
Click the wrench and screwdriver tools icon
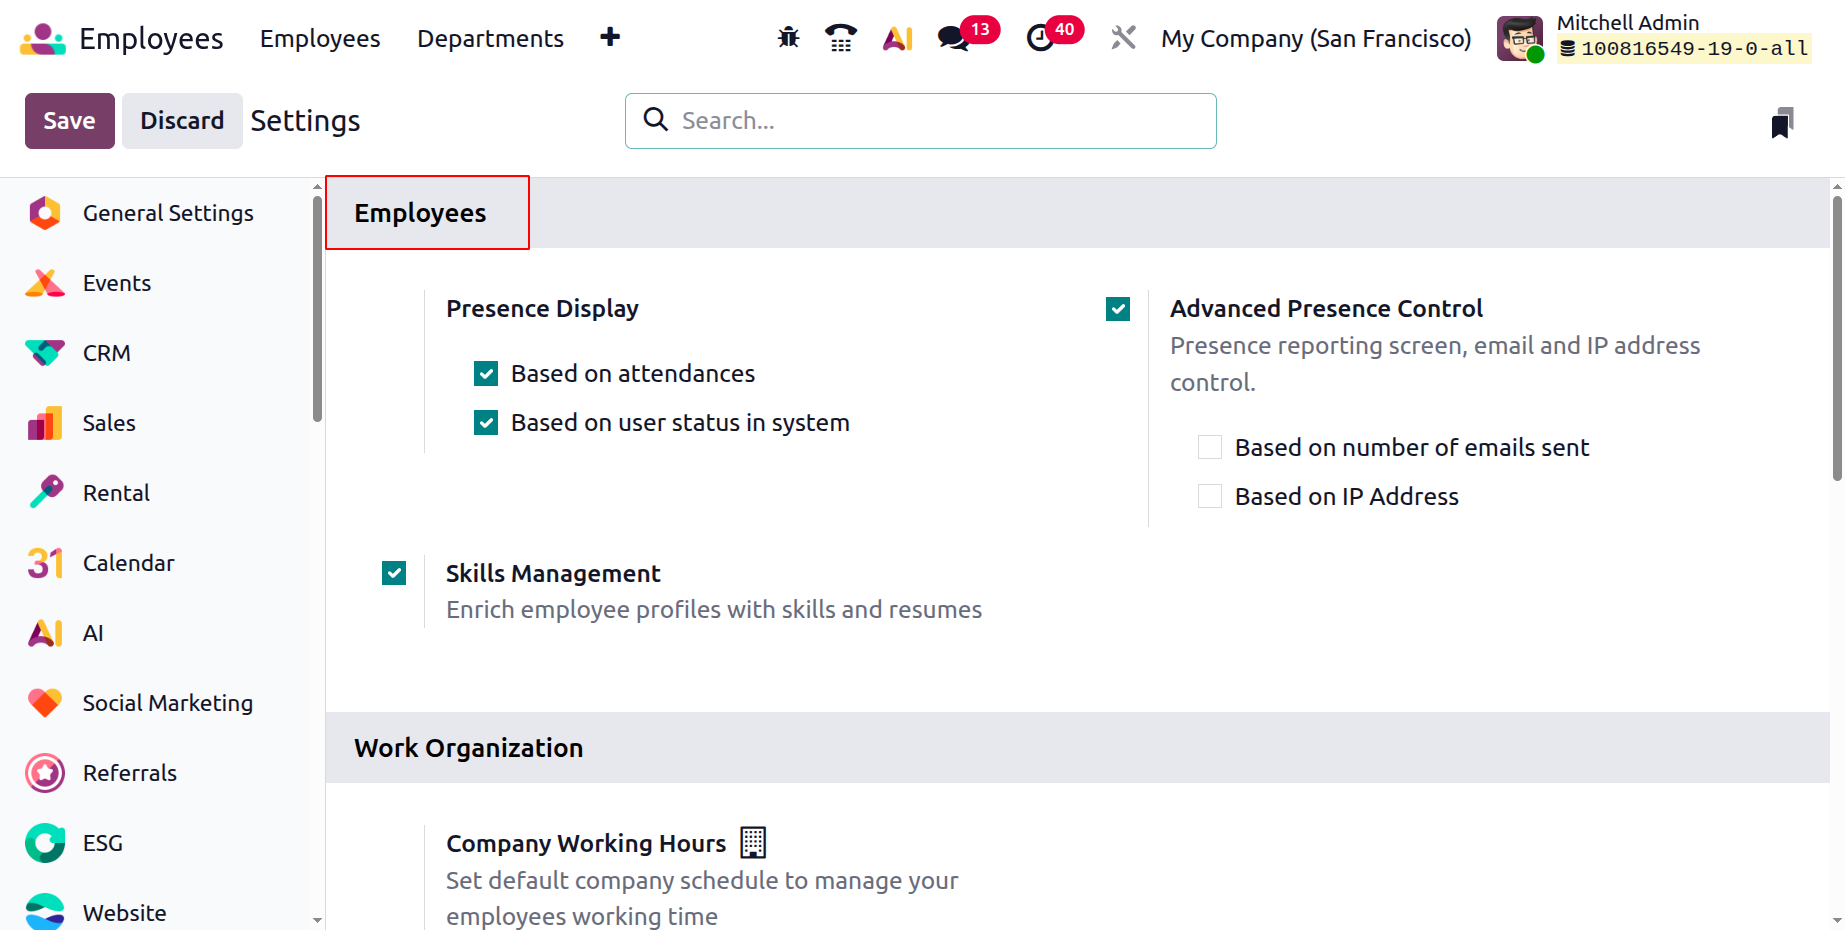pos(1123,38)
